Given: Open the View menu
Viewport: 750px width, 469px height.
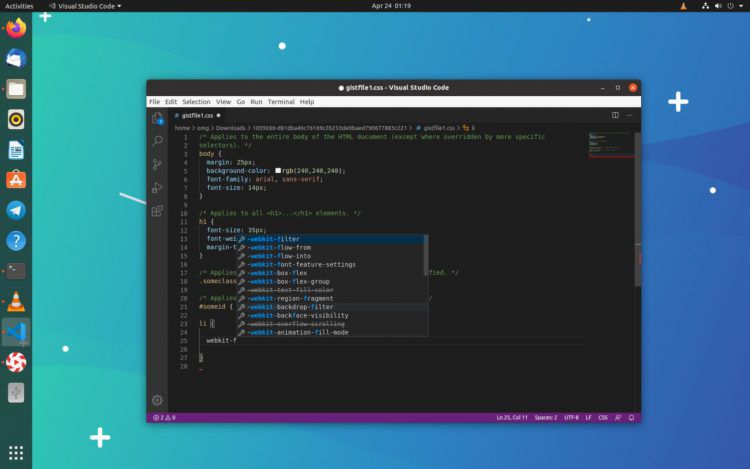Looking at the screenshot, I should (x=223, y=102).
